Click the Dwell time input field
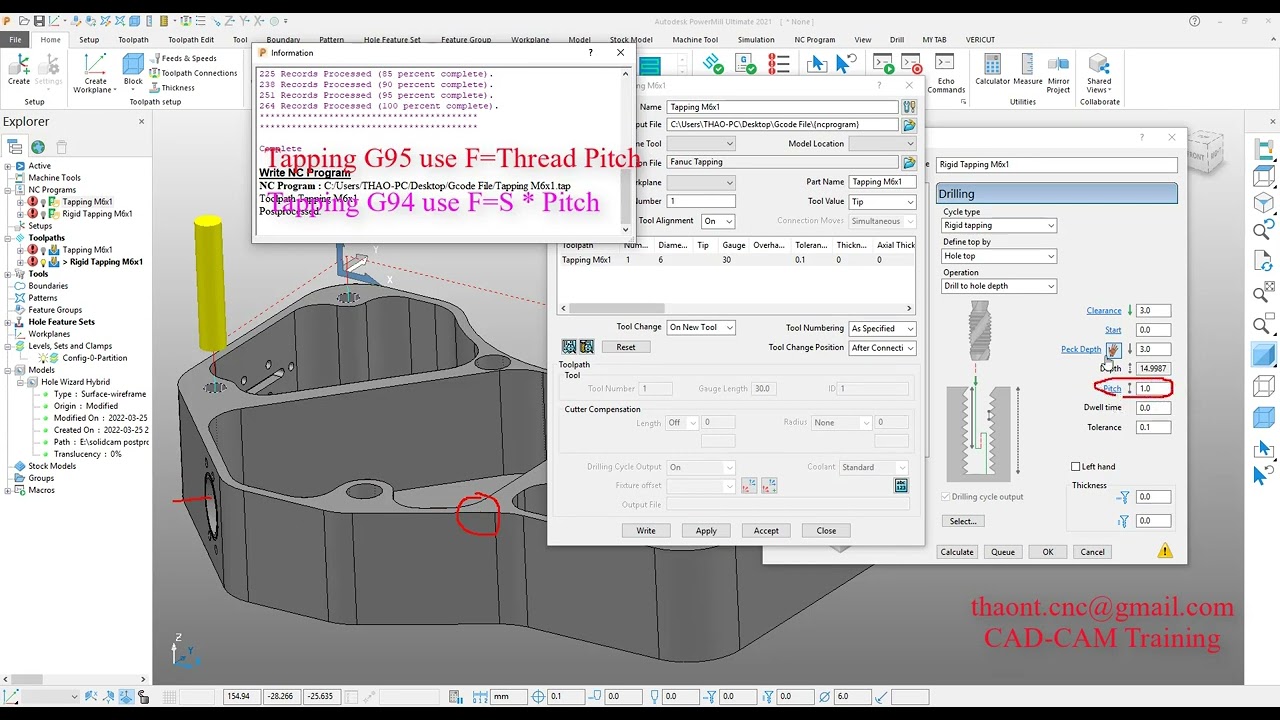This screenshot has height=720, width=1280. [x=1153, y=408]
